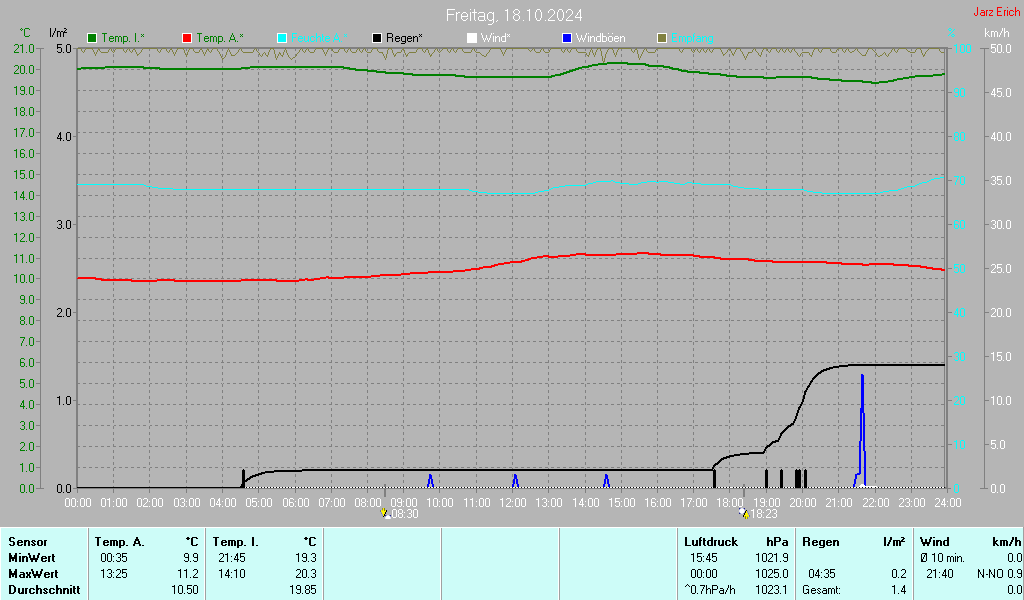Click the 'Ø 10 min.' wind average label
The image size is (1024, 600).
point(944,558)
